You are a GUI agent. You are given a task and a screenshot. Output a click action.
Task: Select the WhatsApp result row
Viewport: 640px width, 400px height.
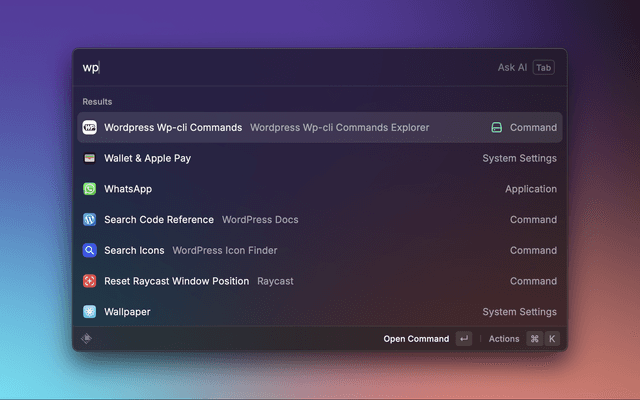coord(320,189)
